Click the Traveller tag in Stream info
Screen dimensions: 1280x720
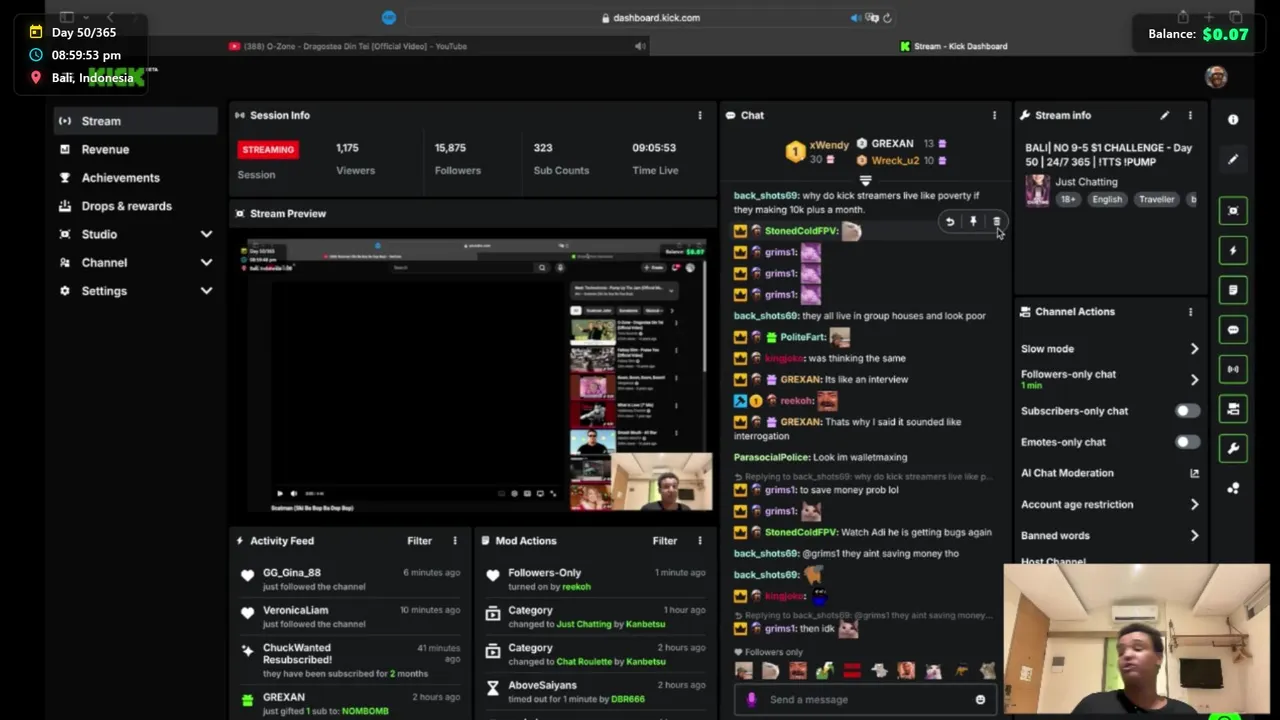pos(1156,199)
